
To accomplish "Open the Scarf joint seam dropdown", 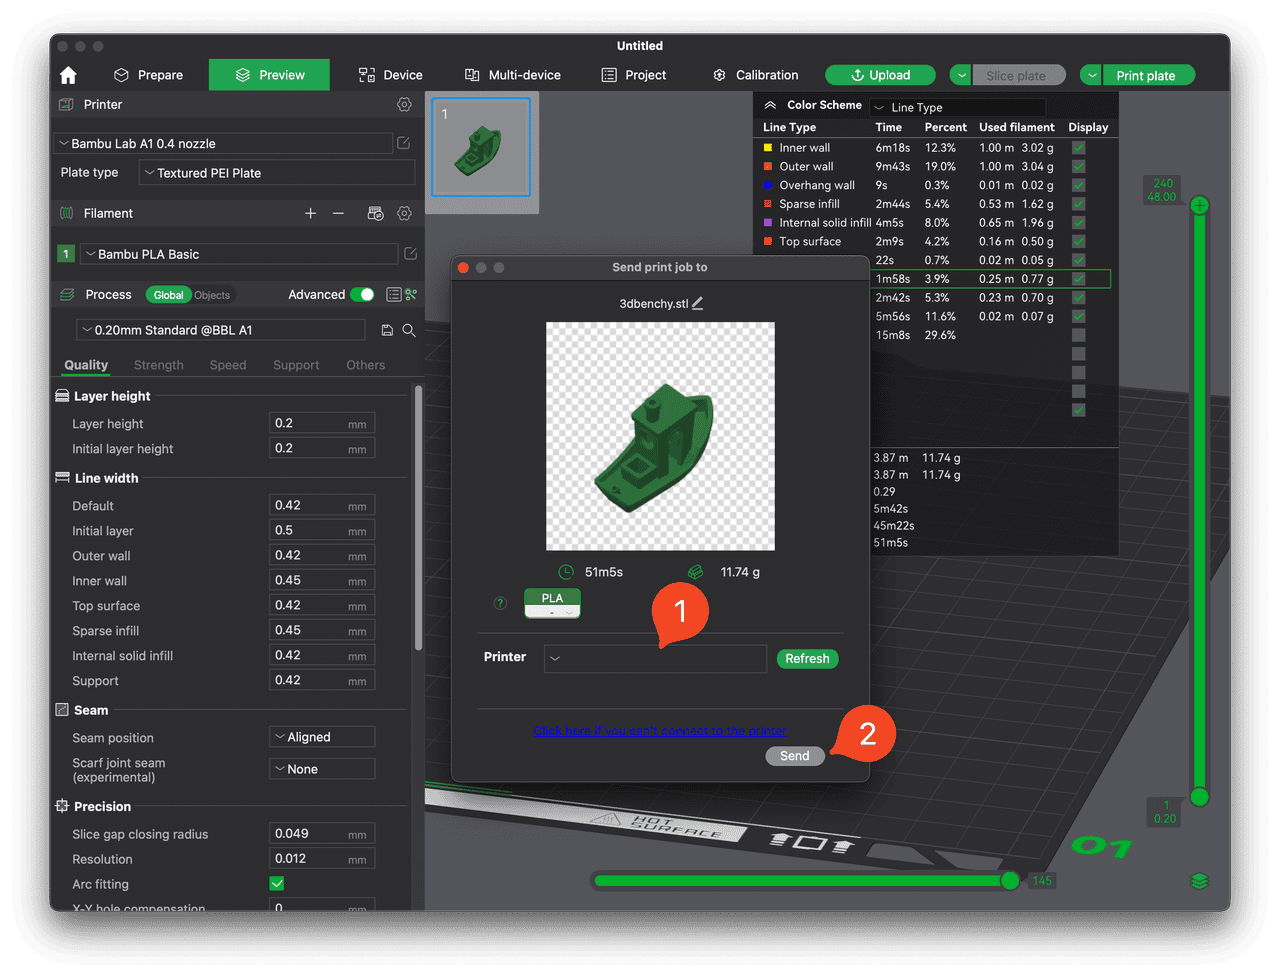I will pyautogui.click(x=322, y=769).
